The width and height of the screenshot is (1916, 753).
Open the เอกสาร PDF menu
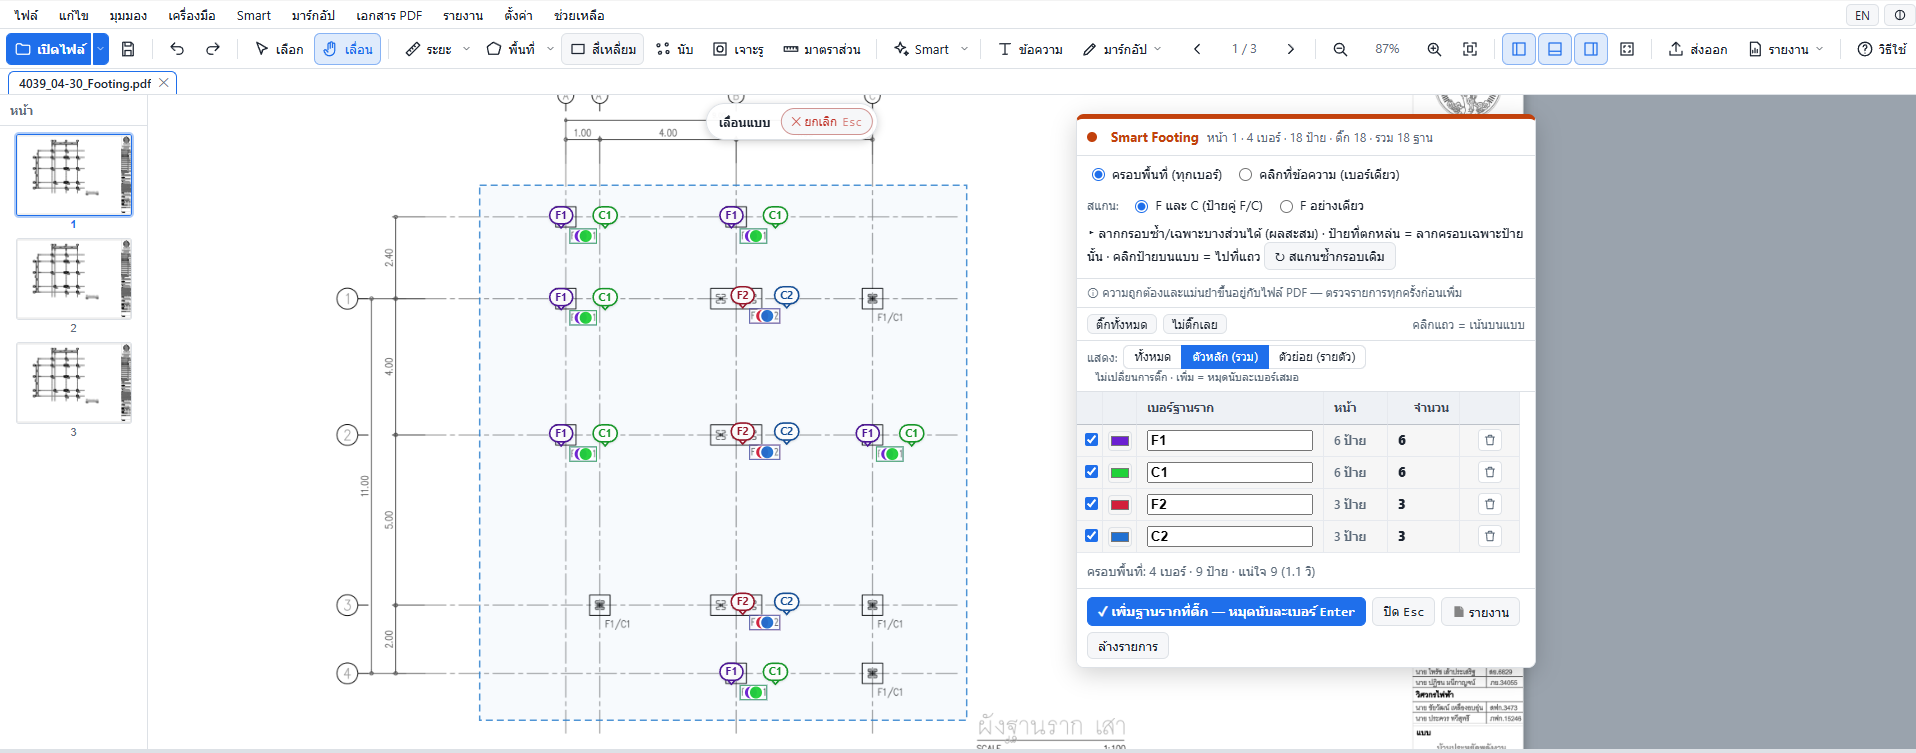389,15
